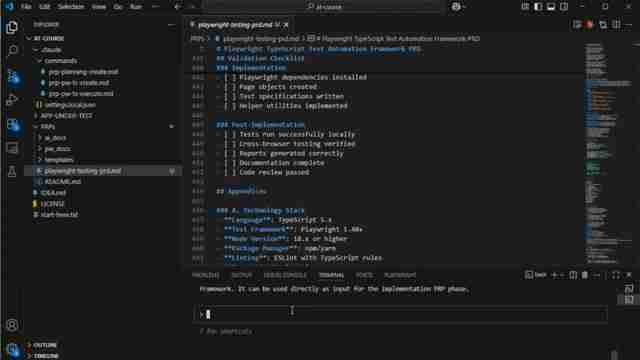Open the Customize Layout icon
Image resolution: width=640 pixels, height=360 pixels.
[x=525, y=7]
